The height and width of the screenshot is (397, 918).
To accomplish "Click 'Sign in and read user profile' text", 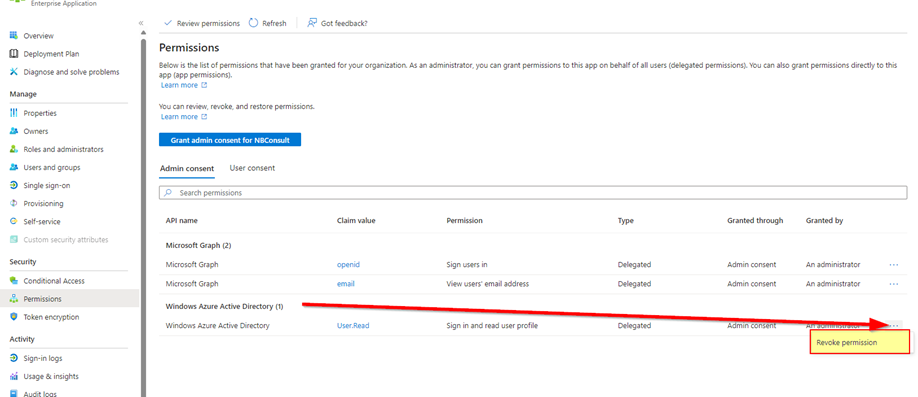I will point(492,326).
